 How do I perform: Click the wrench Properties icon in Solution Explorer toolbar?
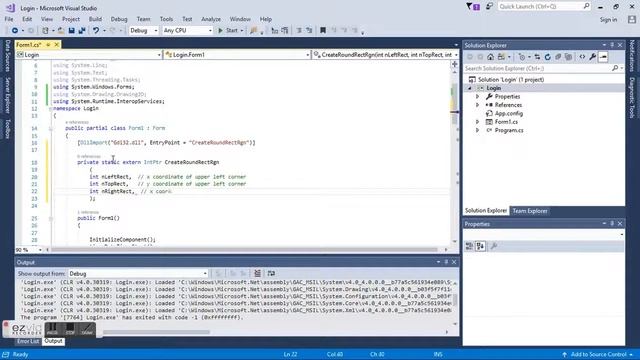[593, 57]
